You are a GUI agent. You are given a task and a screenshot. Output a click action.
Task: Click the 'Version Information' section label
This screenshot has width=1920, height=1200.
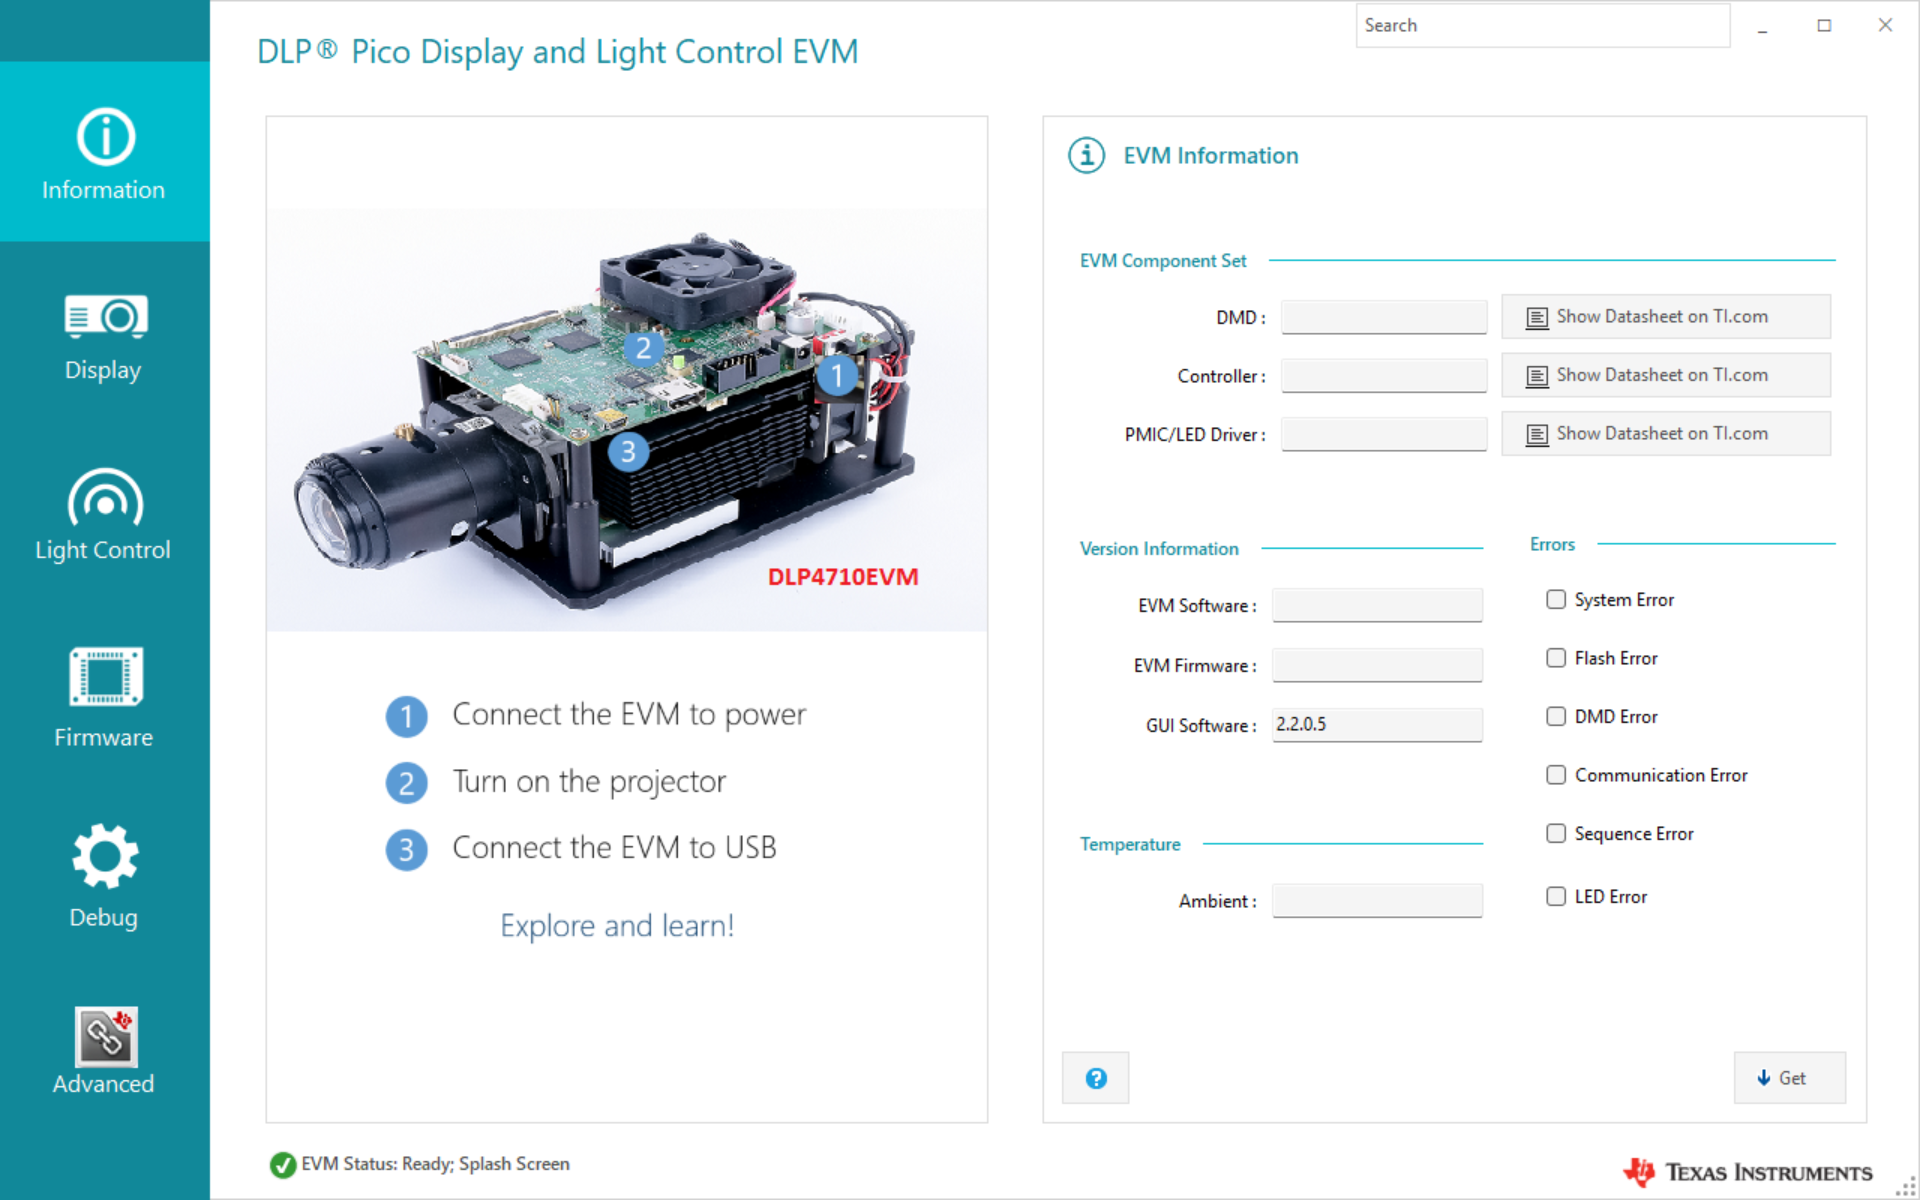(x=1159, y=549)
